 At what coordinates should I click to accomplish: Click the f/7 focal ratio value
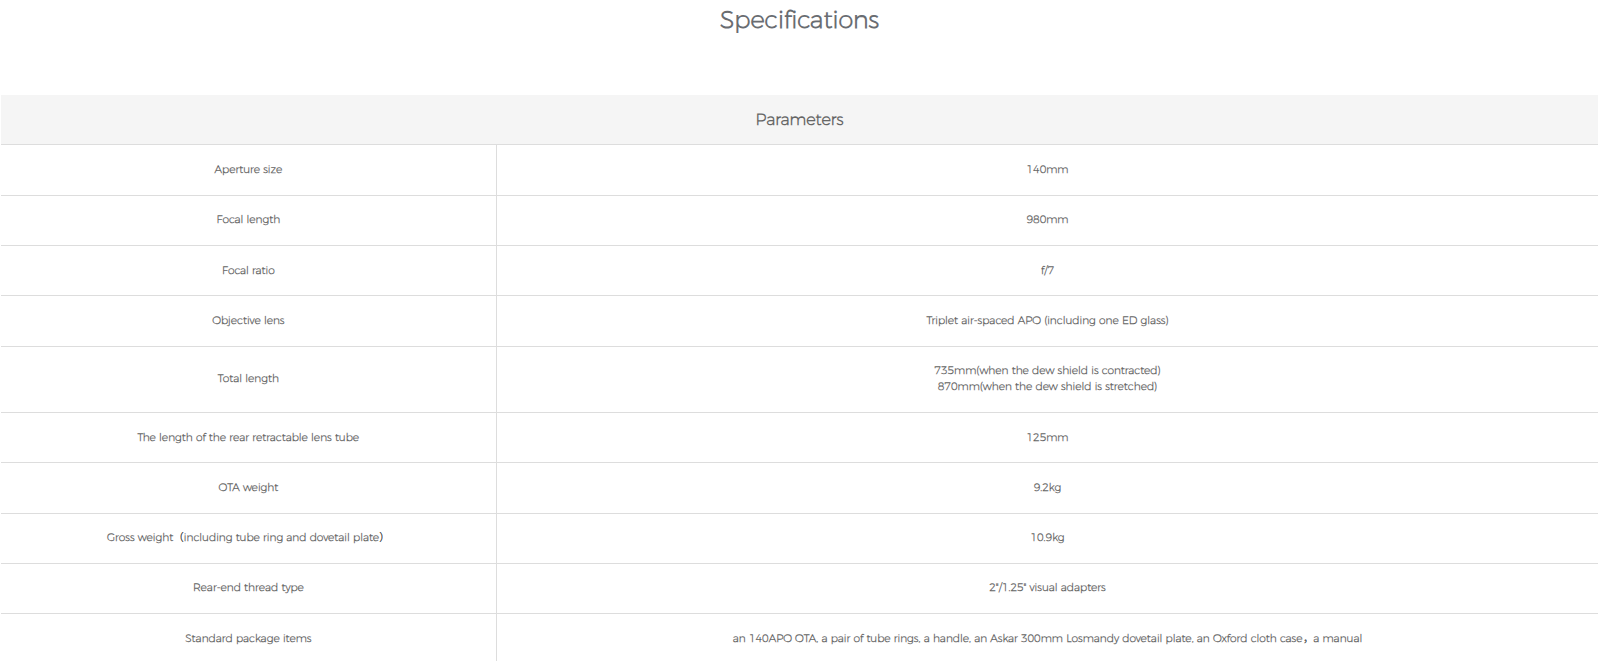1047,271
